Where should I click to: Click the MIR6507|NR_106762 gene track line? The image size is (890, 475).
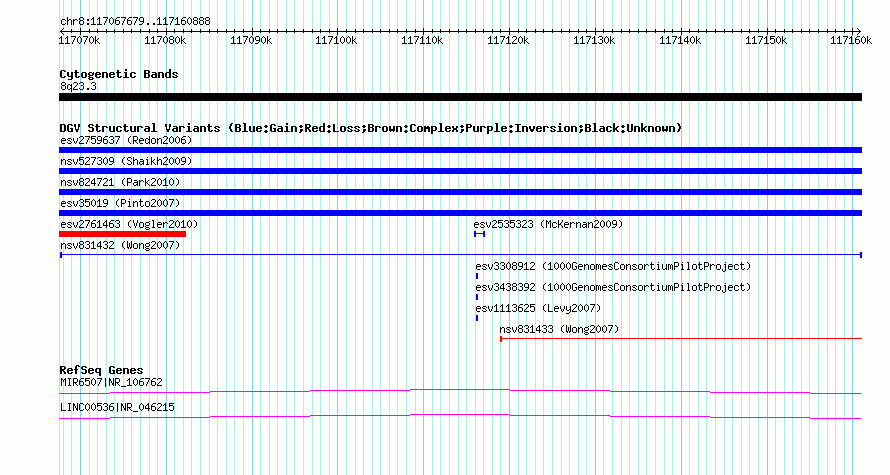[460, 392]
